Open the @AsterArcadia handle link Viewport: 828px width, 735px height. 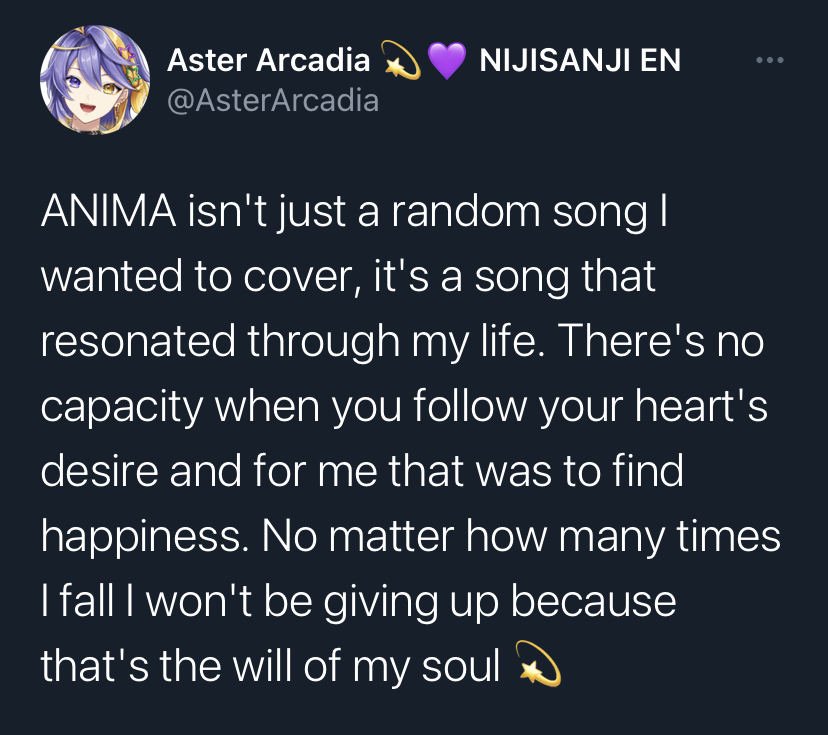pos(273,100)
